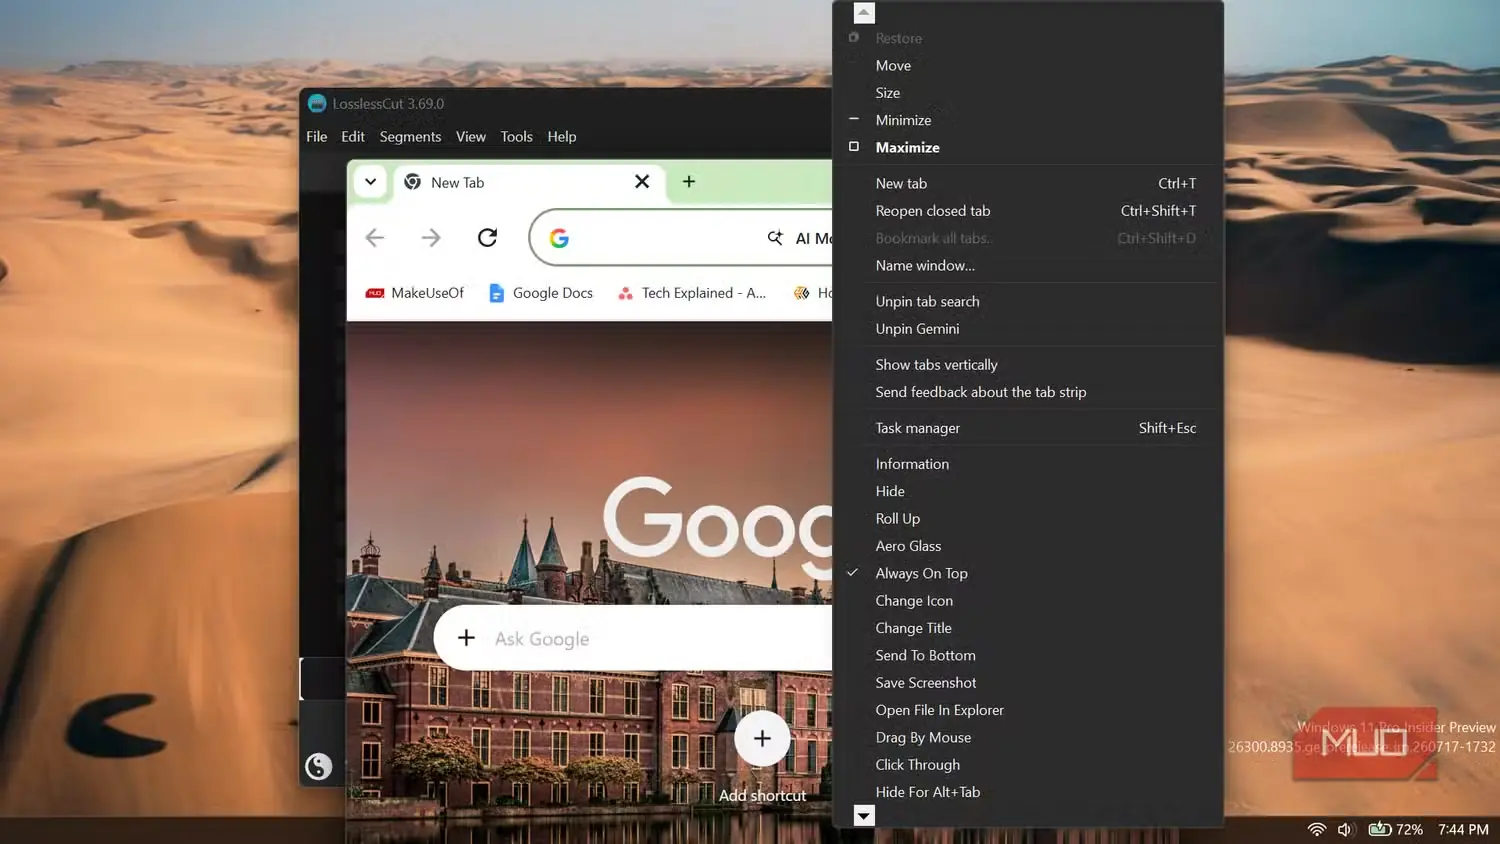
Task: Open the AI Mode search icon
Action: [x=775, y=238]
